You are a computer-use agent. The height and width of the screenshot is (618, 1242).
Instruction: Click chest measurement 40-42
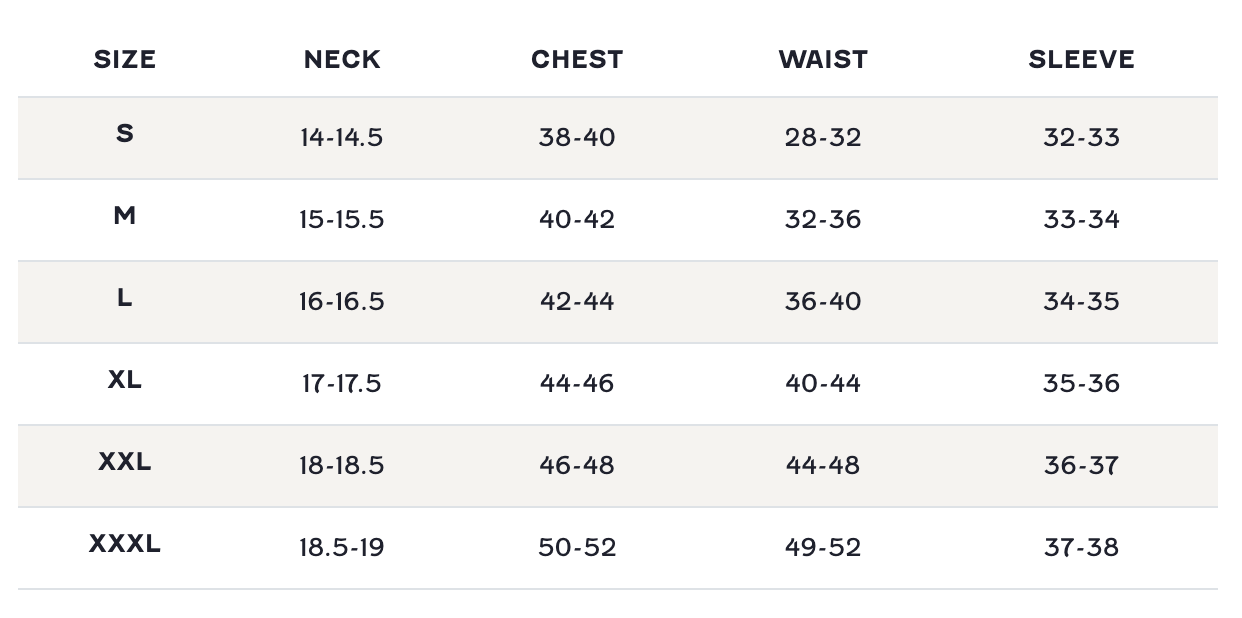(577, 220)
